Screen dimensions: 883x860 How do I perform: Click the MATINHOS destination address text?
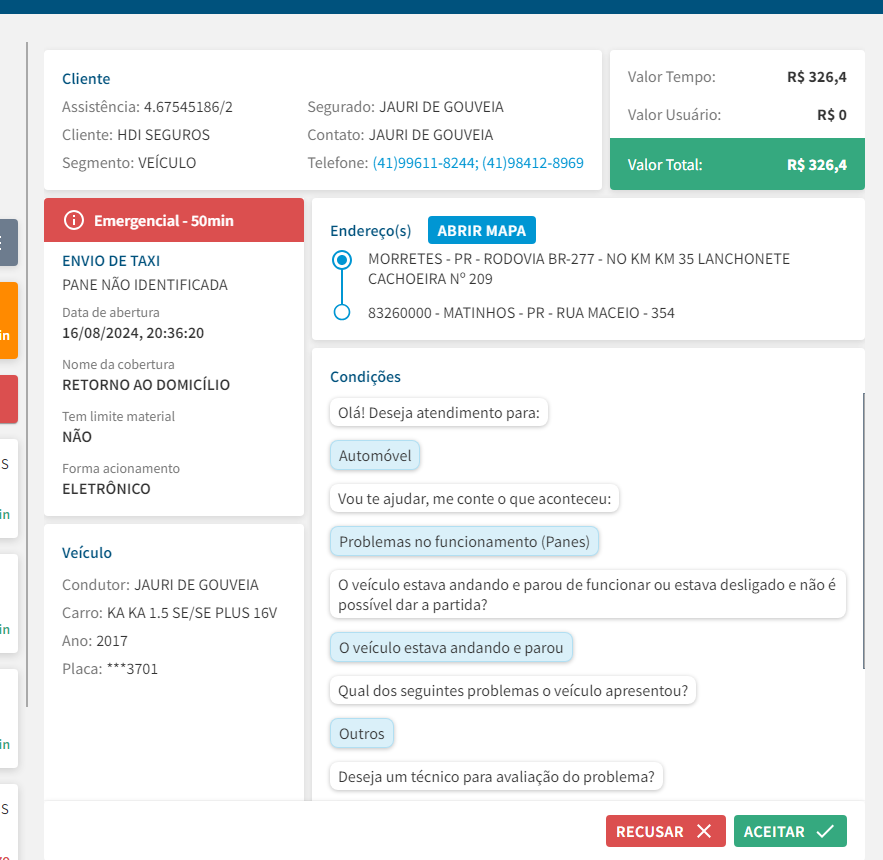521,313
